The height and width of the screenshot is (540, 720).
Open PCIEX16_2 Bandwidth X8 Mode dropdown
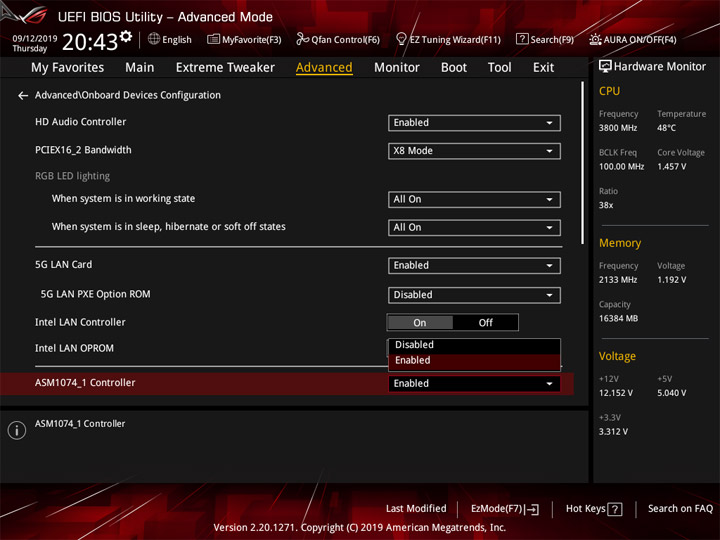pos(474,151)
